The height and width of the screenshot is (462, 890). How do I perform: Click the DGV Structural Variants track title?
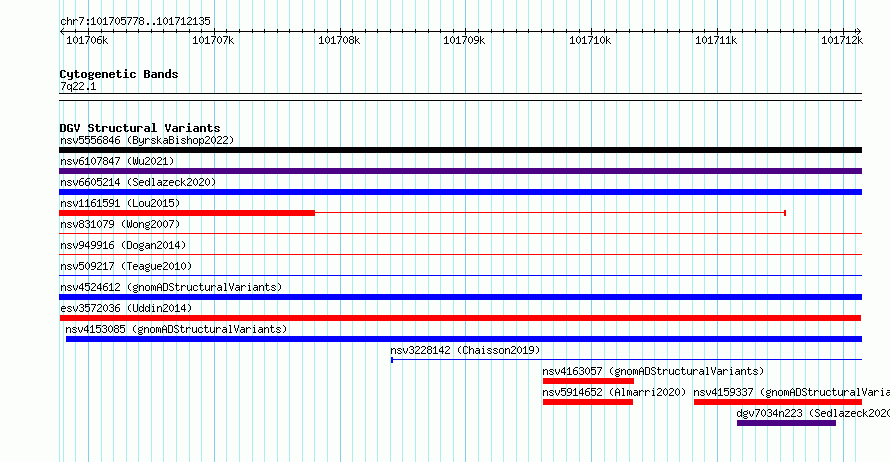click(x=140, y=128)
